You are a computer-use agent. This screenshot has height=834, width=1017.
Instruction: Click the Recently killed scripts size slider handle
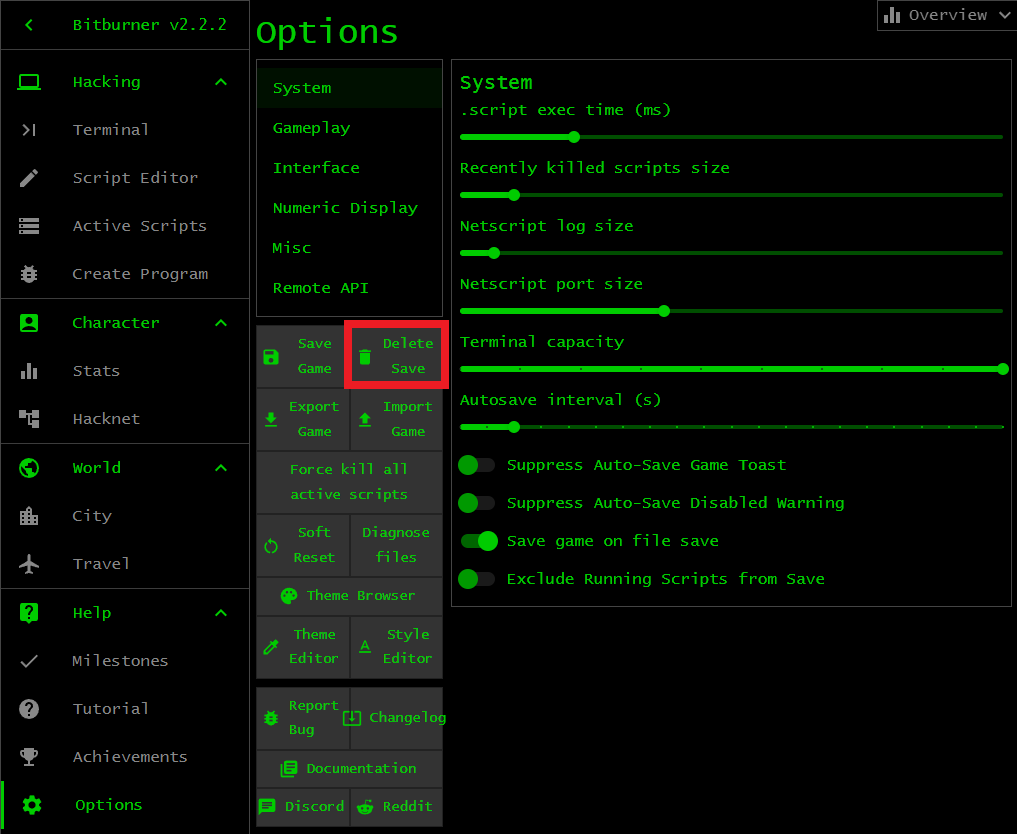(514, 195)
